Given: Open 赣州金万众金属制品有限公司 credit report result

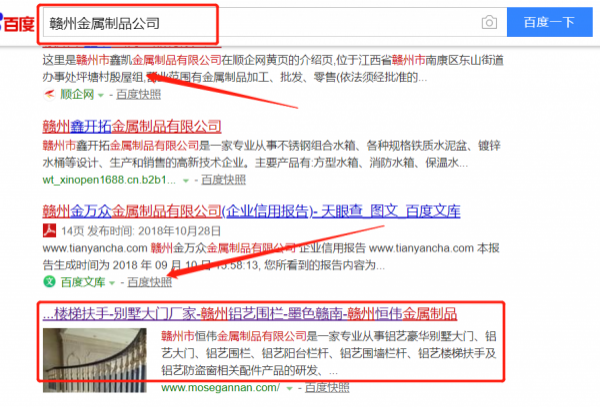Looking at the screenshot, I should coord(251,211).
